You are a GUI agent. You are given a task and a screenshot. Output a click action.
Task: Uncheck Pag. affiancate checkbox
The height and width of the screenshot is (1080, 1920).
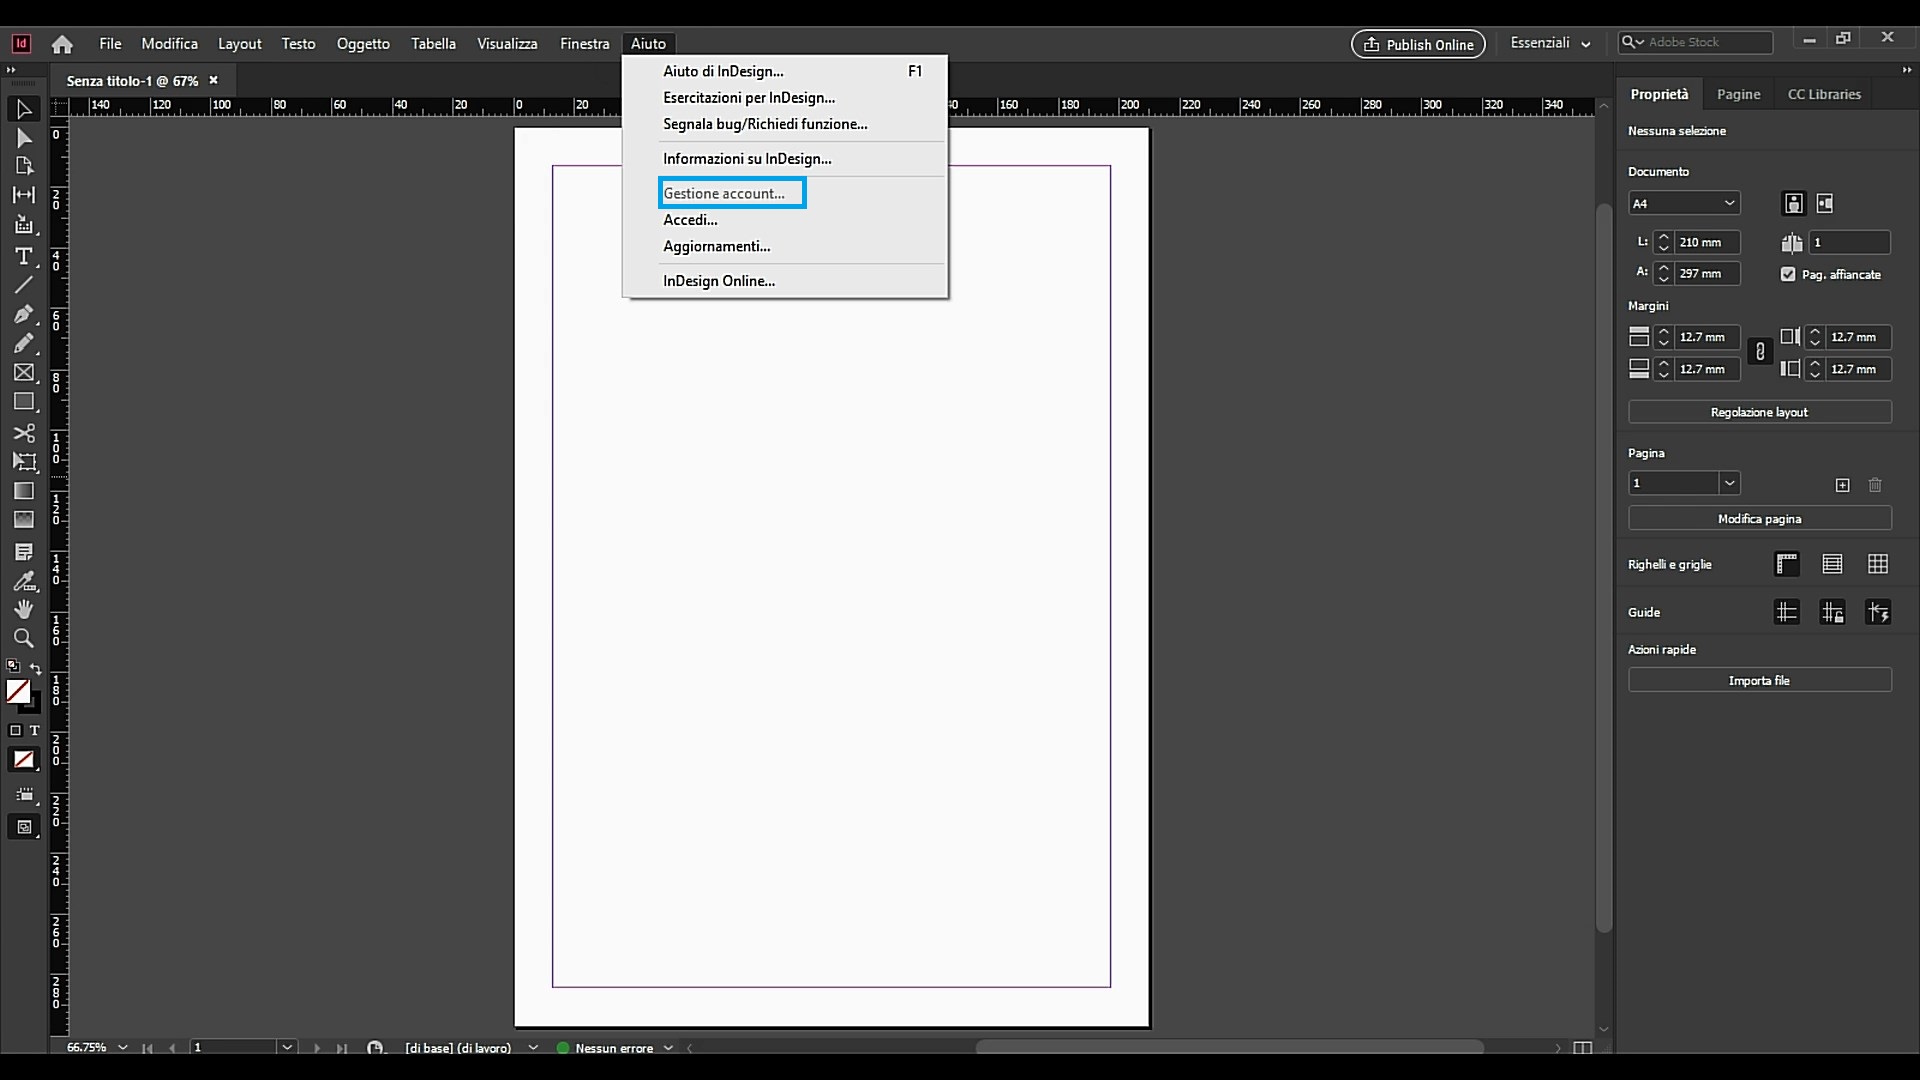(1788, 274)
